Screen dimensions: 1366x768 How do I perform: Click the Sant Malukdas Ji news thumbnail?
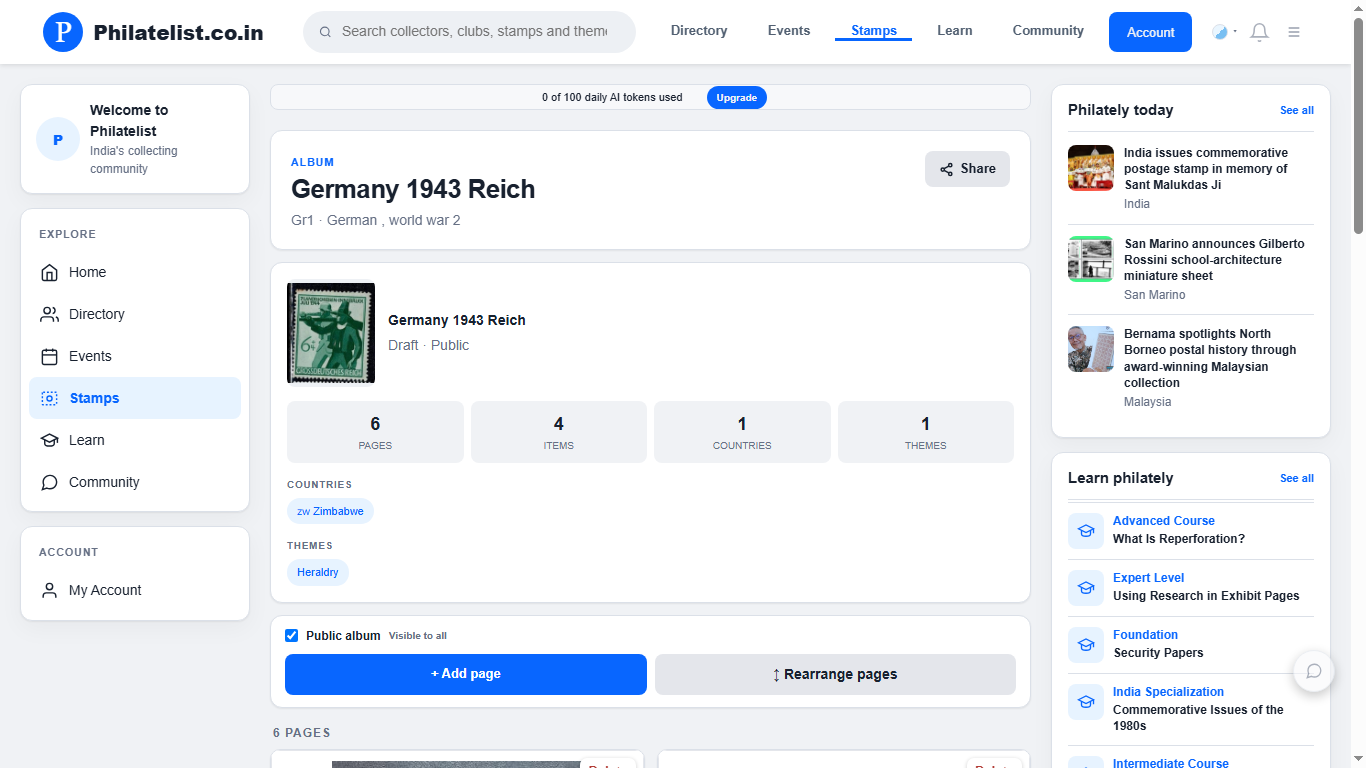(1091, 168)
